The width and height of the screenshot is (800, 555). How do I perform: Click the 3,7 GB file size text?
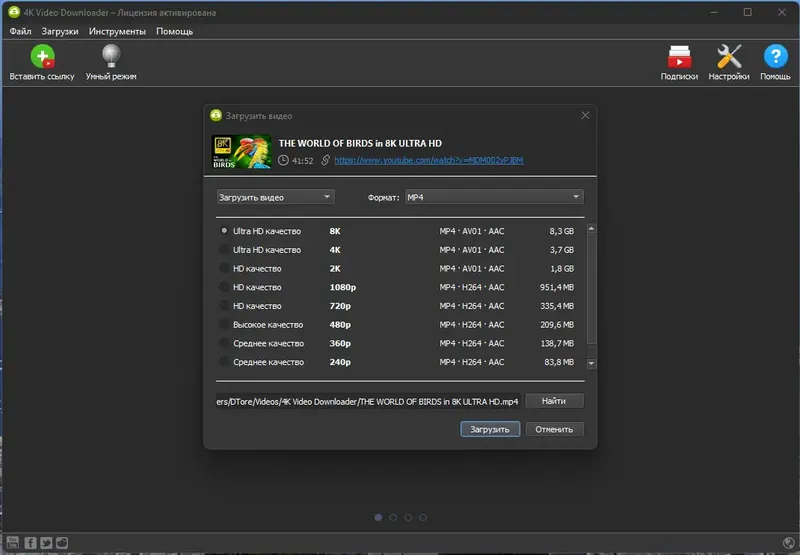coord(562,250)
